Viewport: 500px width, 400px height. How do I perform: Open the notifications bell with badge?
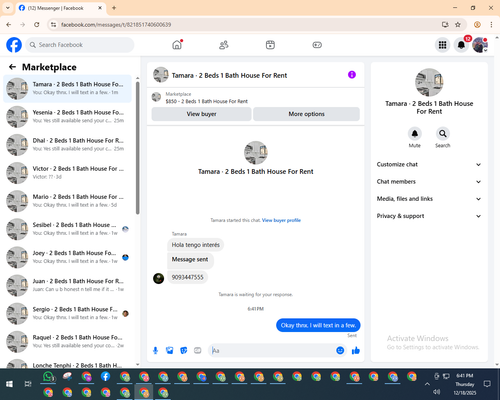point(461,45)
